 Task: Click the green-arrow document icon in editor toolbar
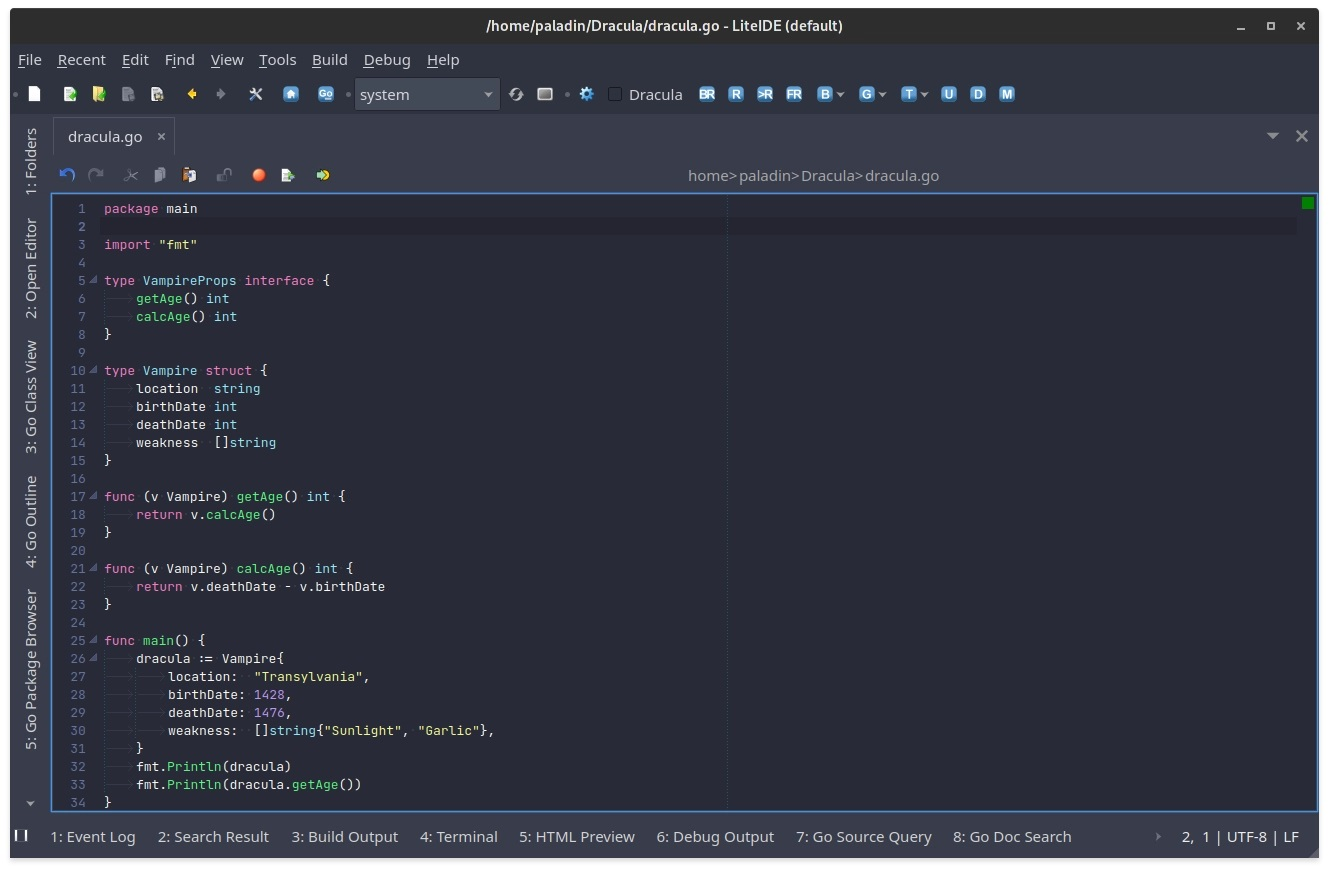288,175
